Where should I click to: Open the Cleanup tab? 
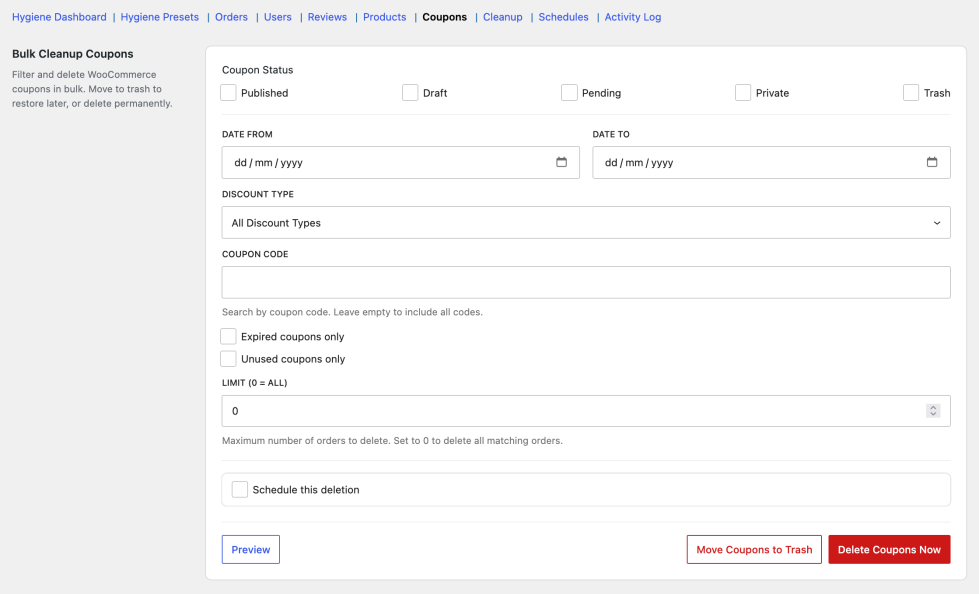(x=503, y=17)
